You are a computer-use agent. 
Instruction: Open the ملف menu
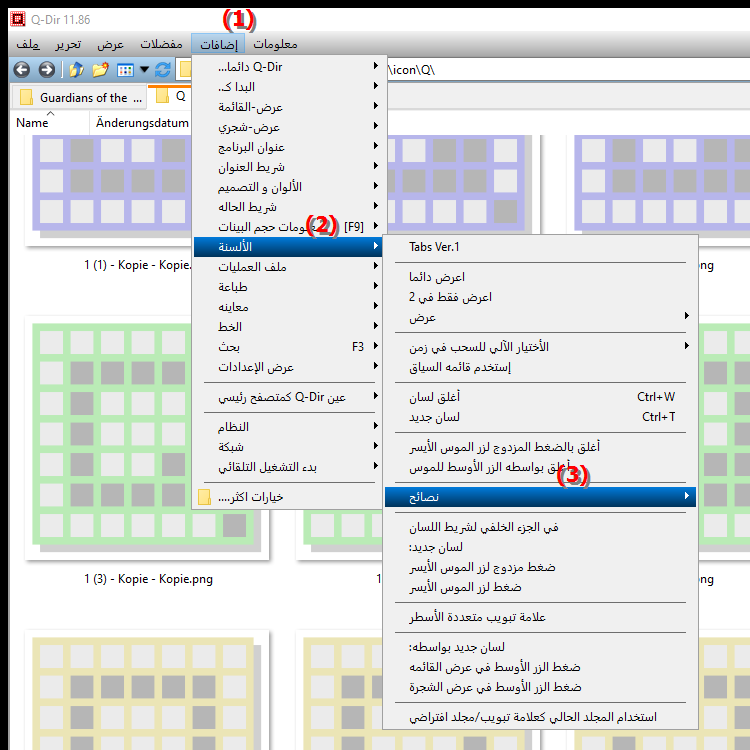tap(28, 44)
